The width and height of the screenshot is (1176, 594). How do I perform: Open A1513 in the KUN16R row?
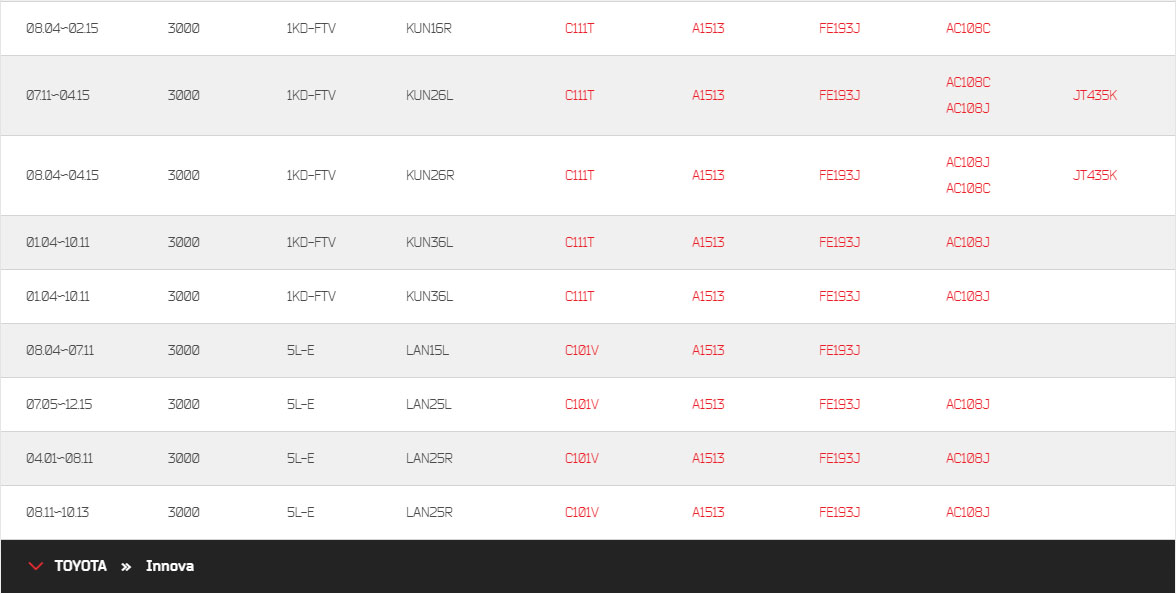click(708, 28)
